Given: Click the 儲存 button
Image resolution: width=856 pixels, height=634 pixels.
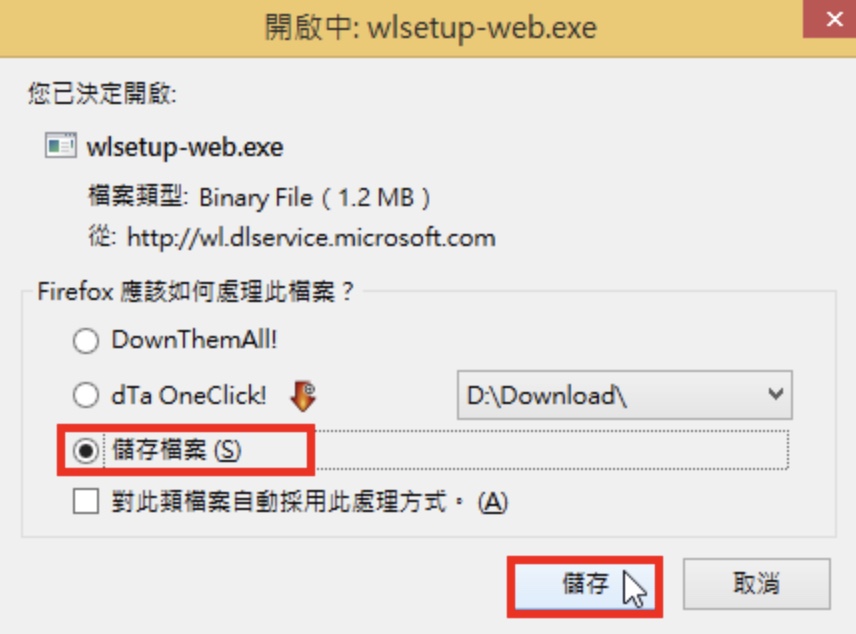Looking at the screenshot, I should coord(585,585).
